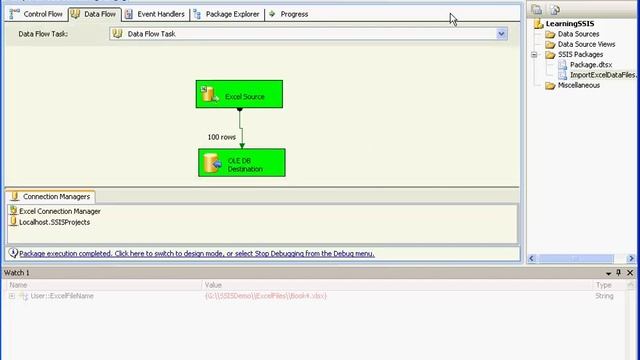Open the Event Handlers tab
Screen dimensions: 640x360
155,14
